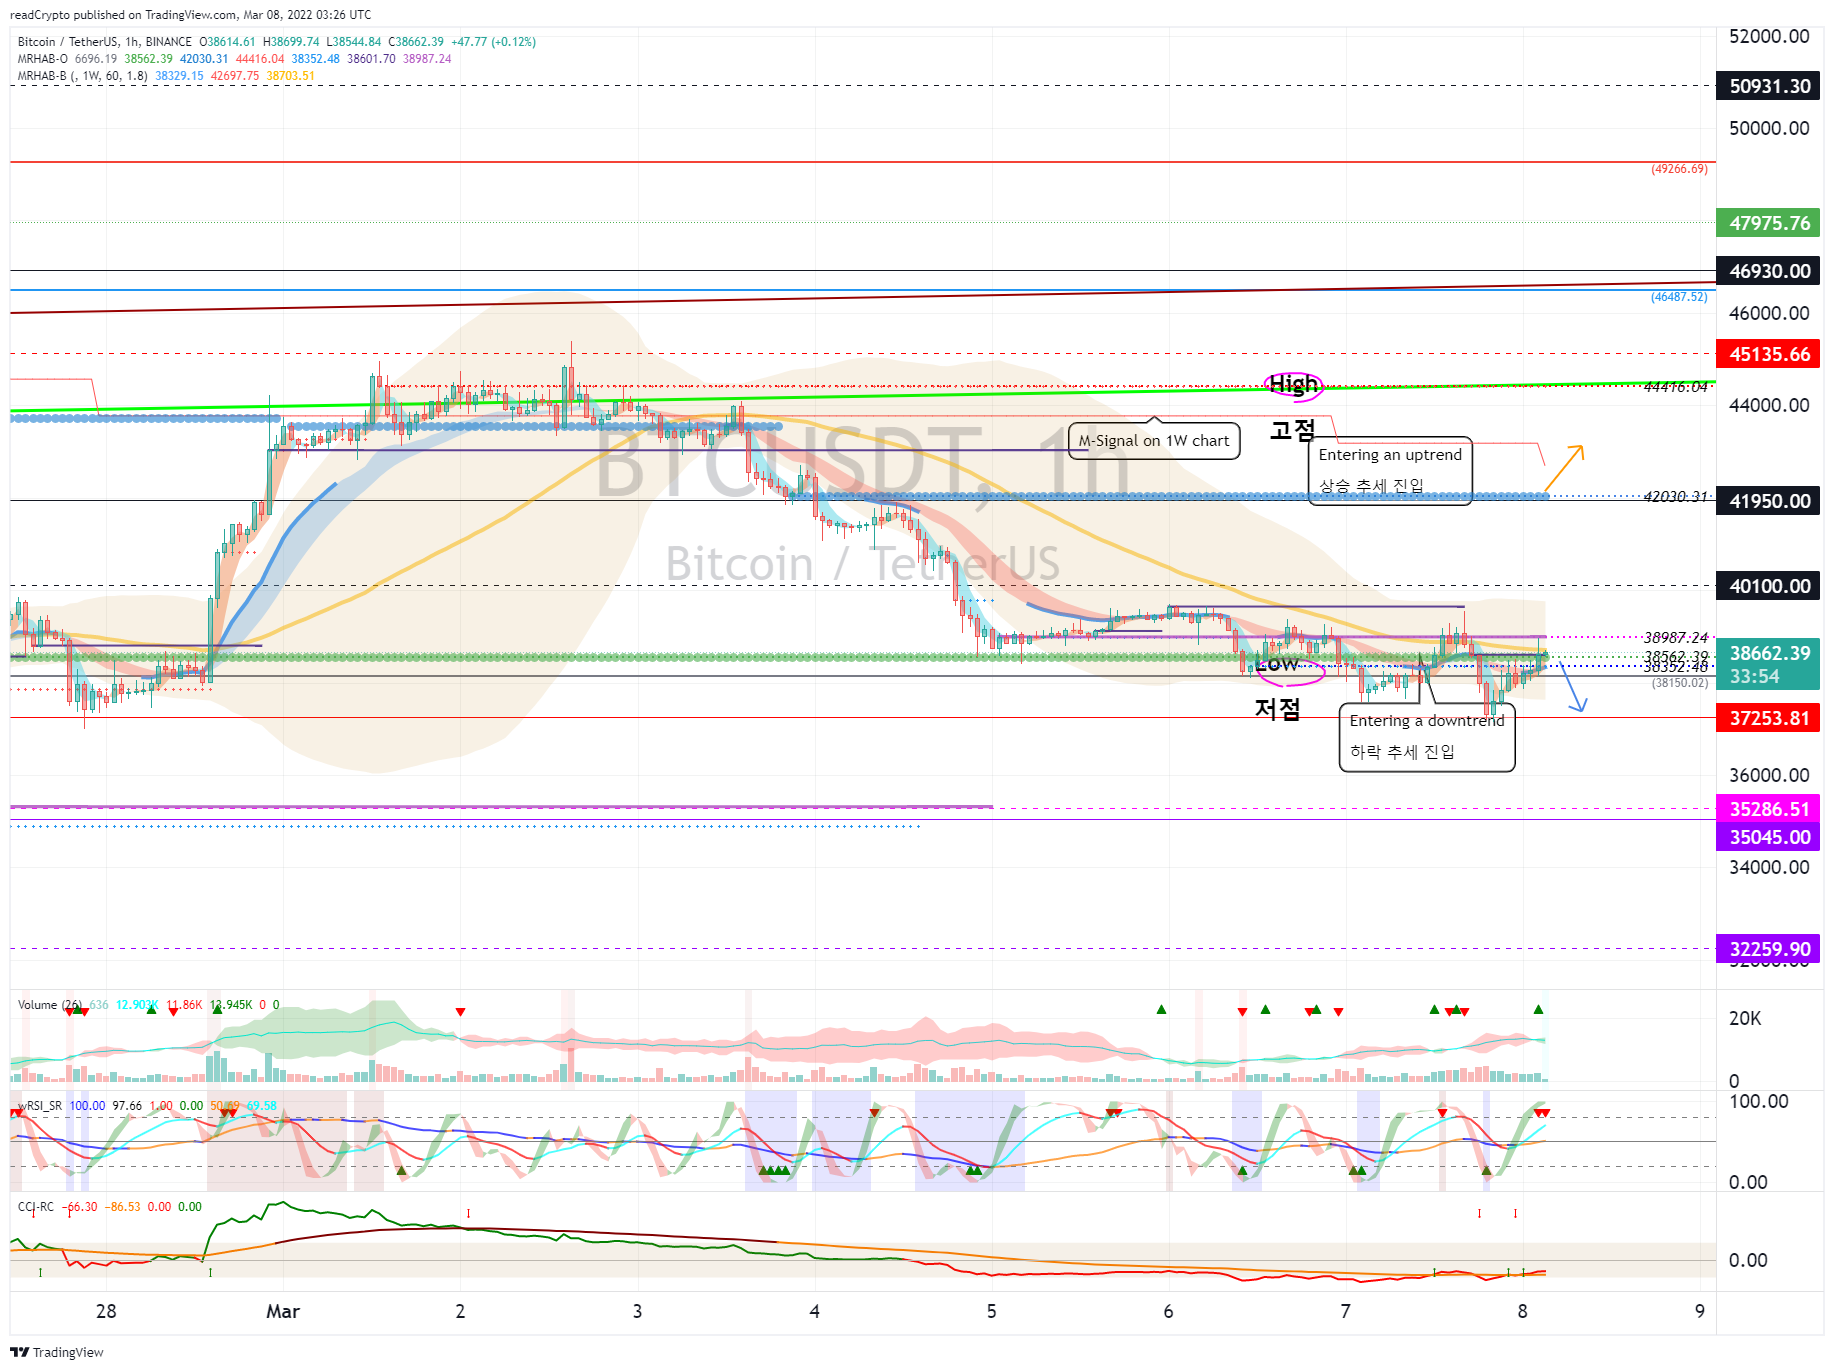Click the 46000.00 axis value

point(1769,313)
